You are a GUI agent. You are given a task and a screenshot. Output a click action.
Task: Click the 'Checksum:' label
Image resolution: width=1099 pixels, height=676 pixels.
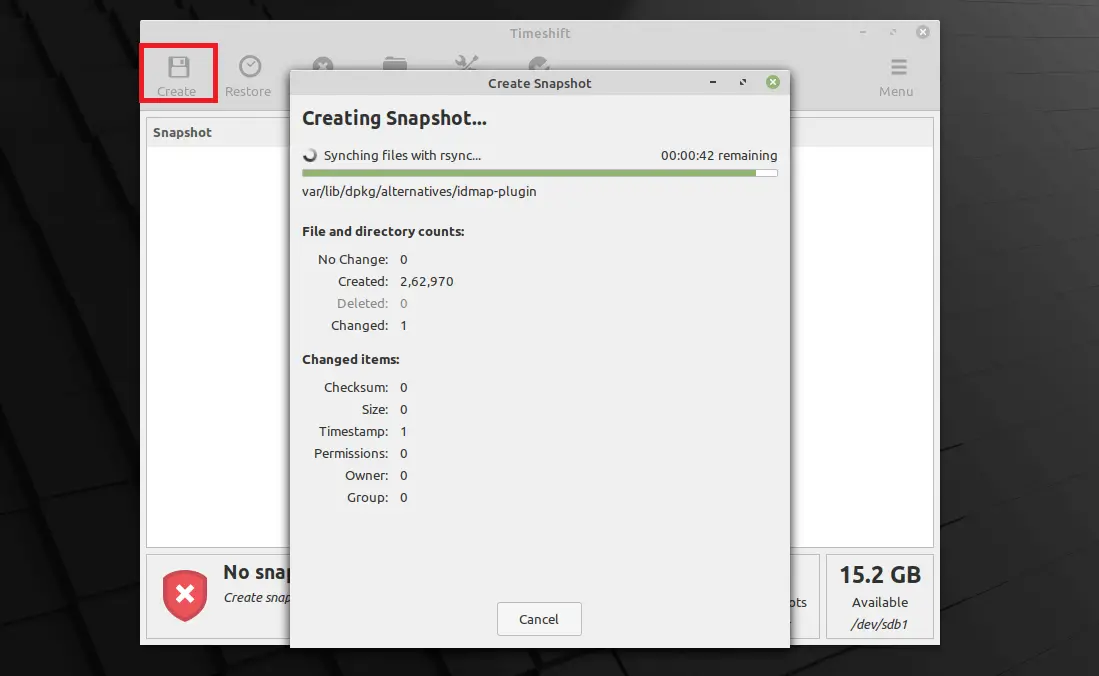coord(356,387)
